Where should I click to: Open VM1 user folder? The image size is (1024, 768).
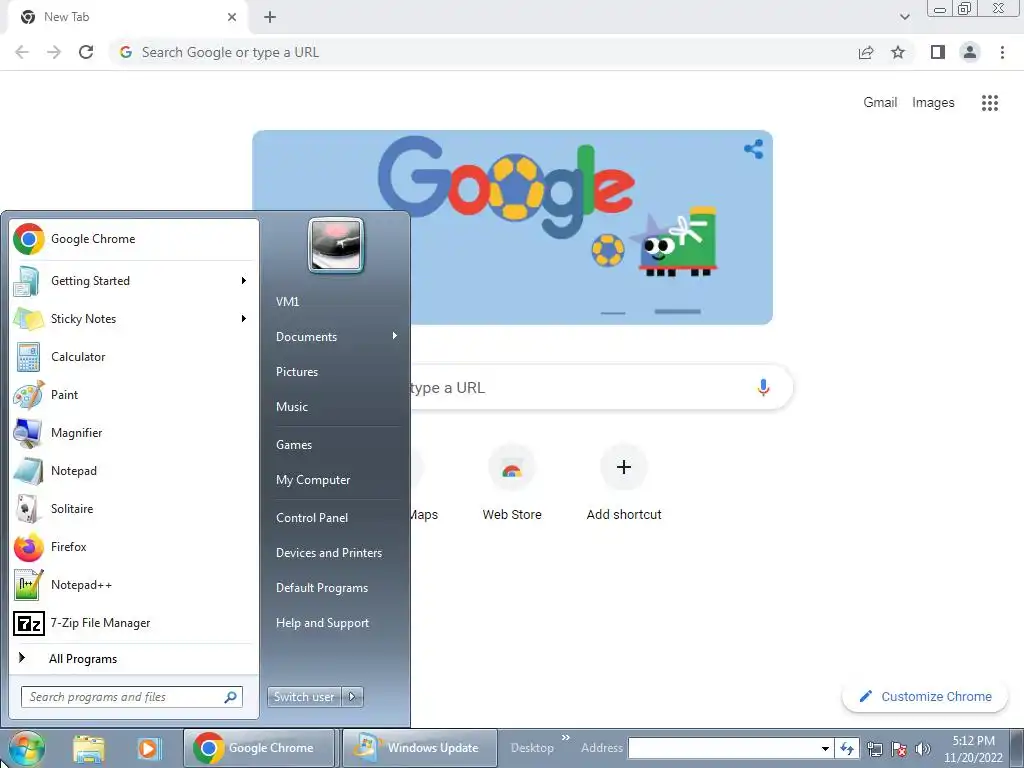point(287,302)
